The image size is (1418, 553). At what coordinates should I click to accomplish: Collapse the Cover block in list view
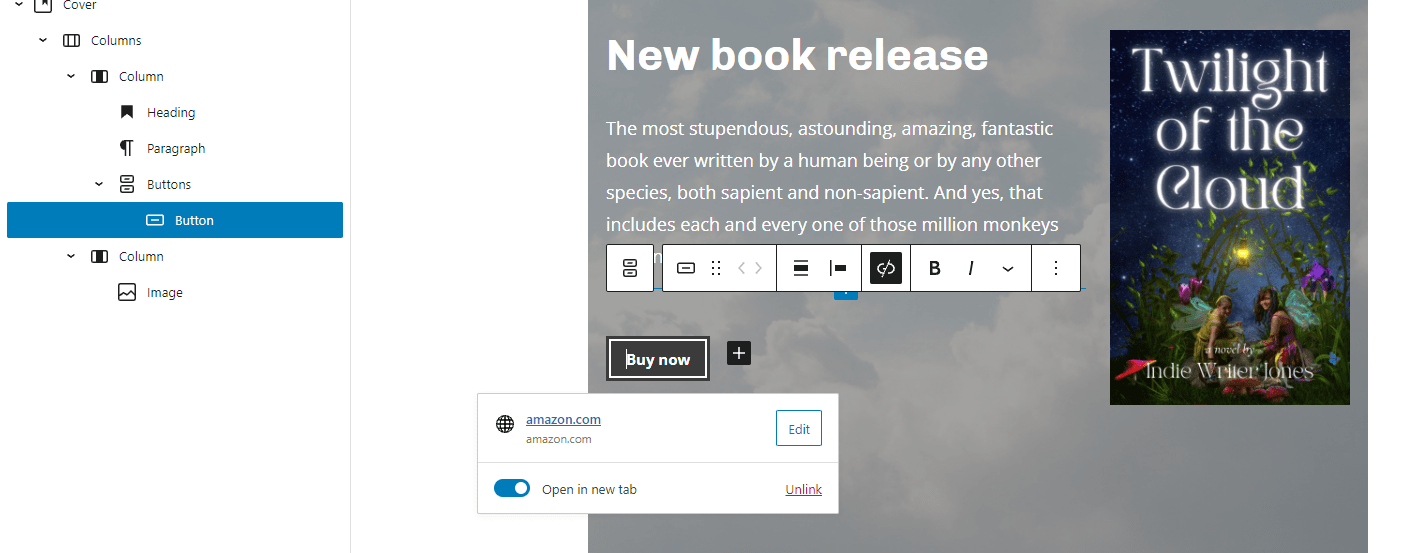pyautogui.click(x=18, y=5)
